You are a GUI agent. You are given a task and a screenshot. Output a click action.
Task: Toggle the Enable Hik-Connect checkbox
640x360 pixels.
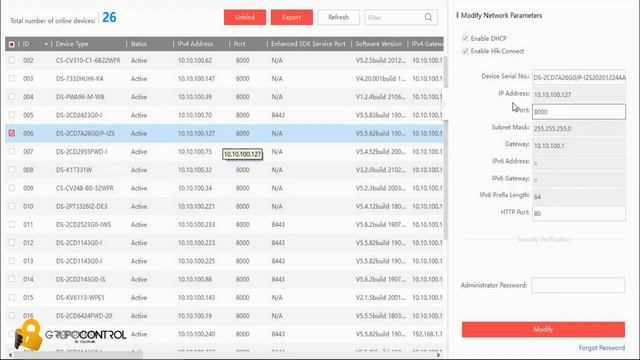pos(465,51)
